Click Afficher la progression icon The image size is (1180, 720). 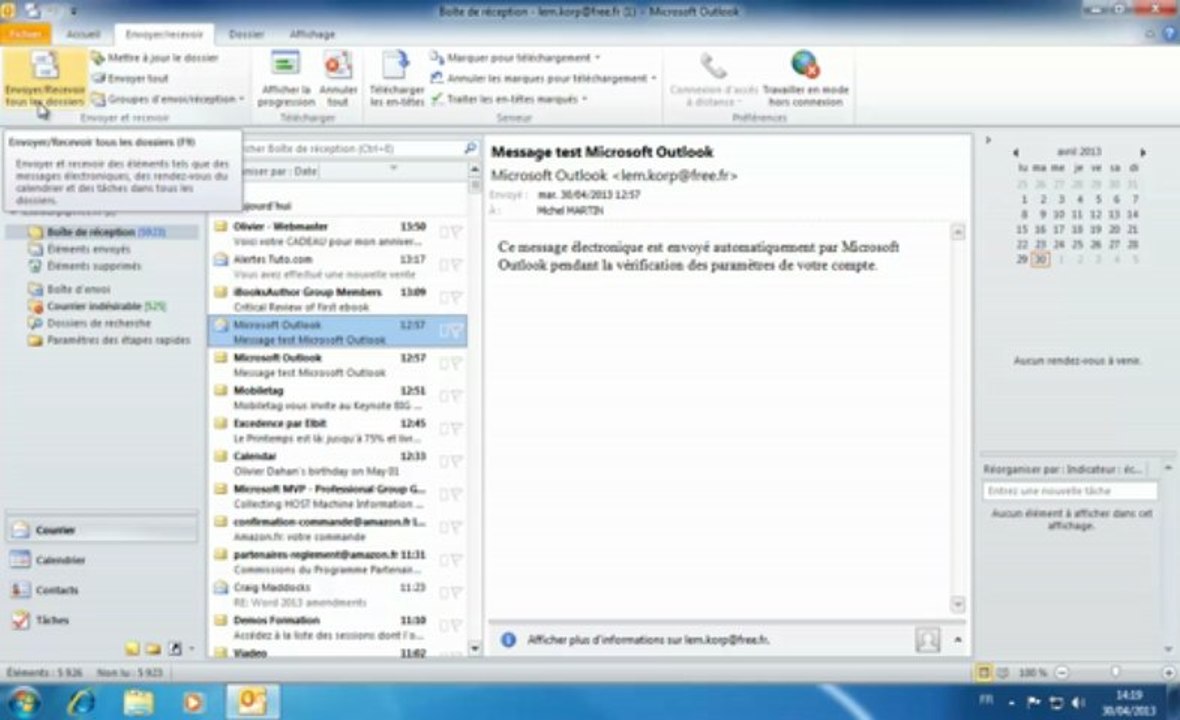285,79
